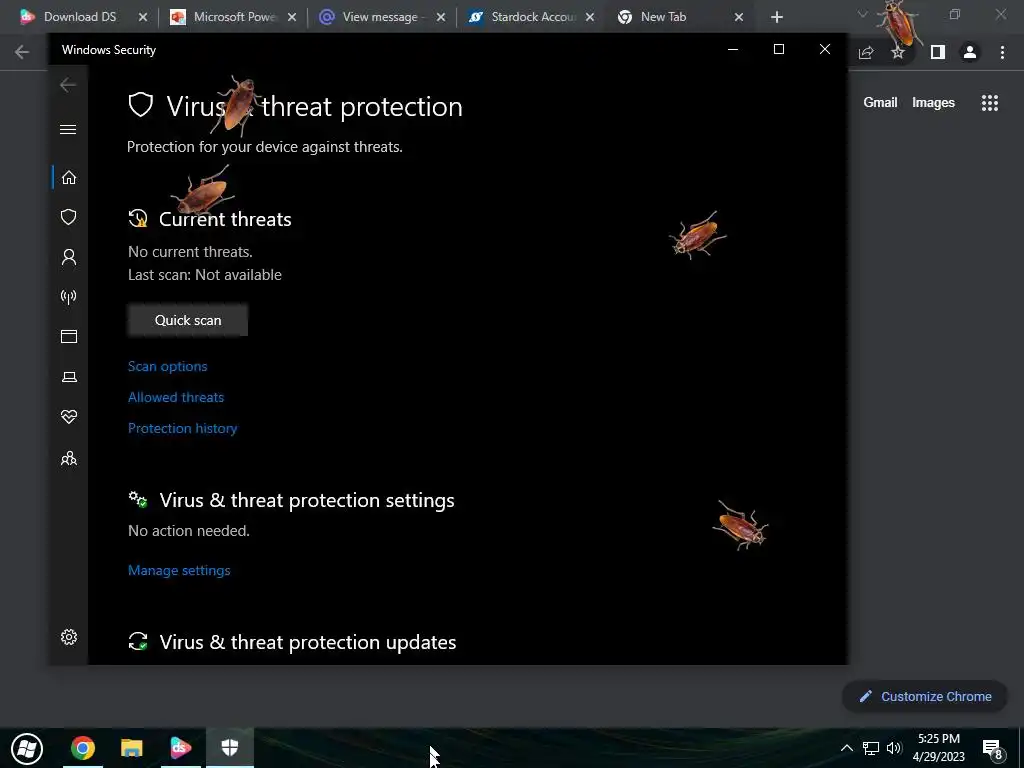1024x768 pixels.
Task: Click Chrome's share page icon
Action: click(866, 52)
